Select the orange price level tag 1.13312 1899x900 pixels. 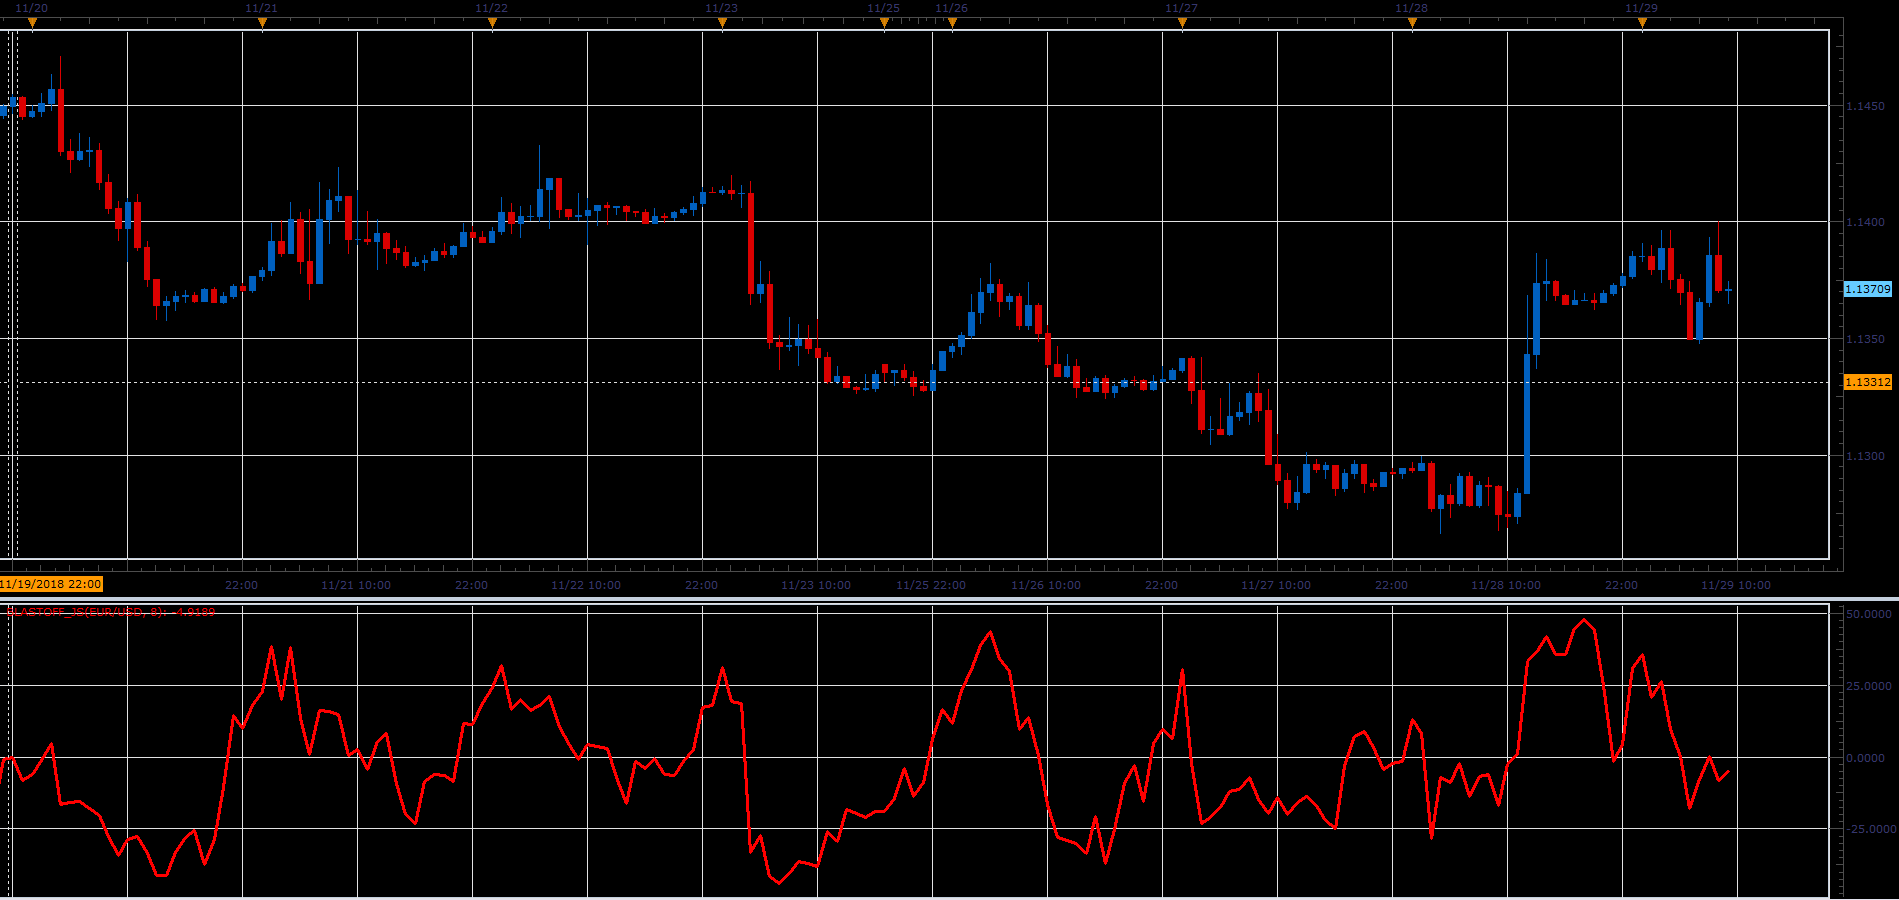pos(1867,382)
